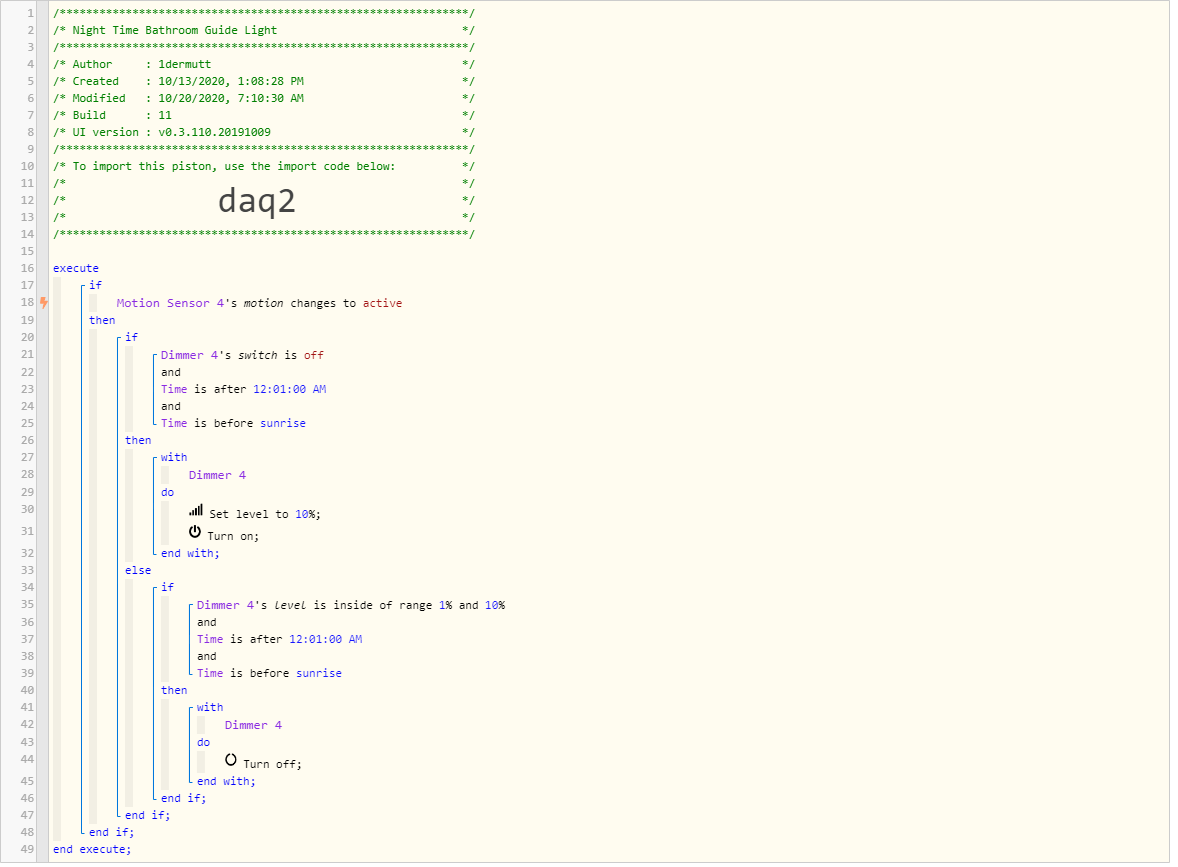Image resolution: width=1178 pixels, height=867 pixels.
Task: Click the Author 1dermutt comment line
Action: pos(264,65)
